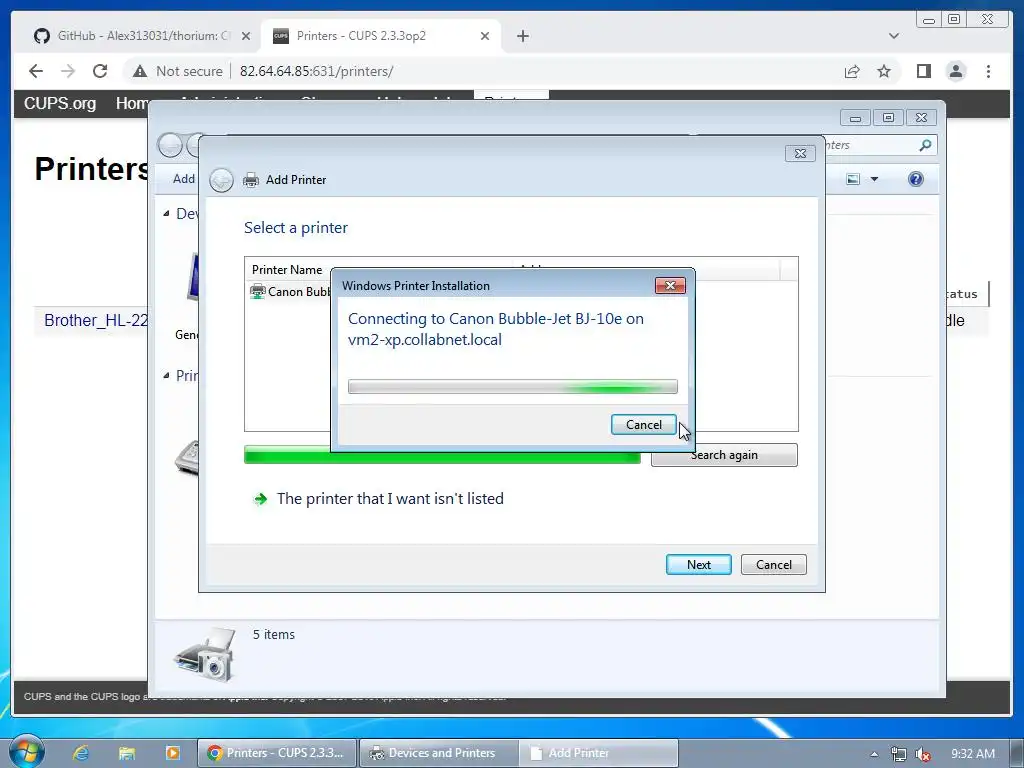Open the Chrome three-dot menu
The image size is (1024, 768).
[x=988, y=71]
